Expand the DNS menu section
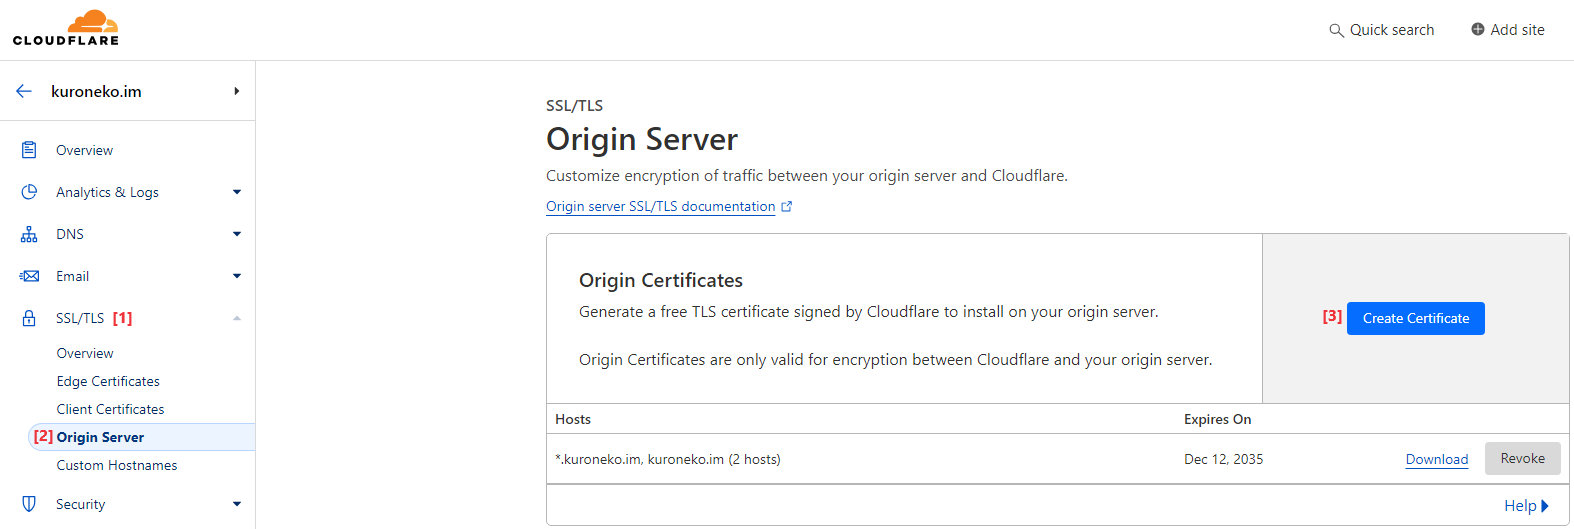The image size is (1574, 529). 237,234
